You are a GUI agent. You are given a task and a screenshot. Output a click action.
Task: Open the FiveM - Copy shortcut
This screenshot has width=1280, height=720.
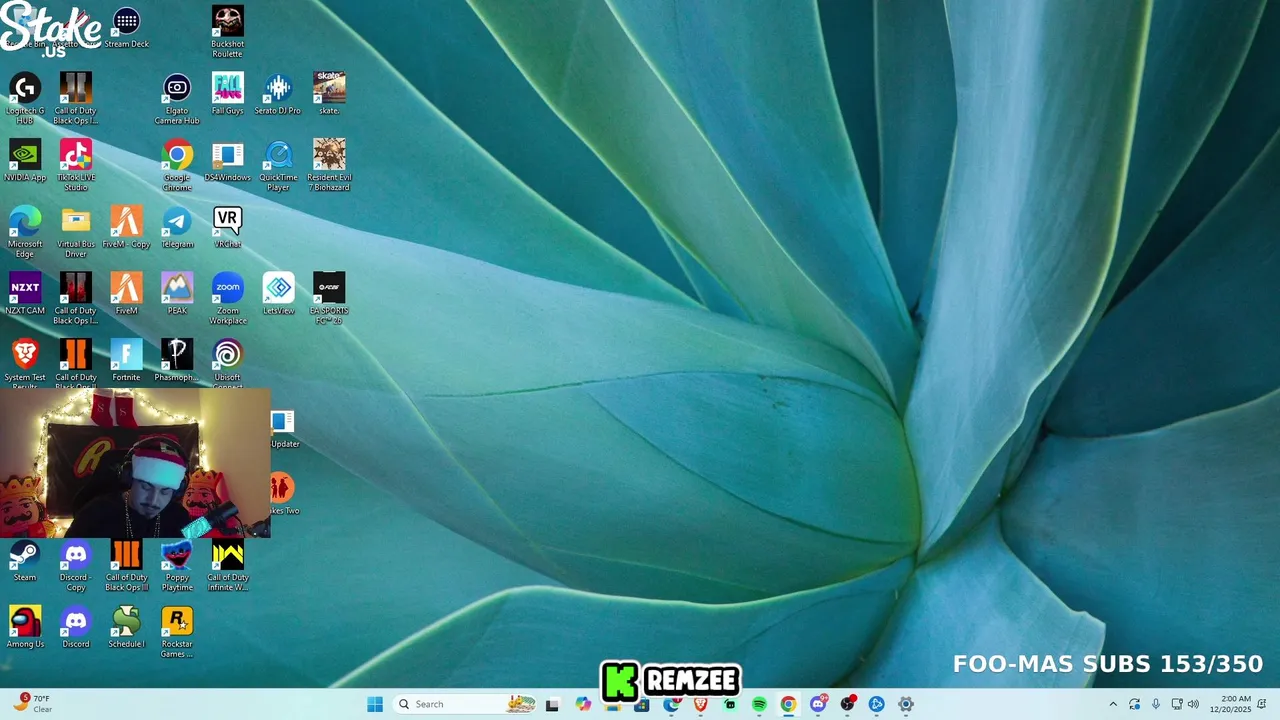[126, 228]
